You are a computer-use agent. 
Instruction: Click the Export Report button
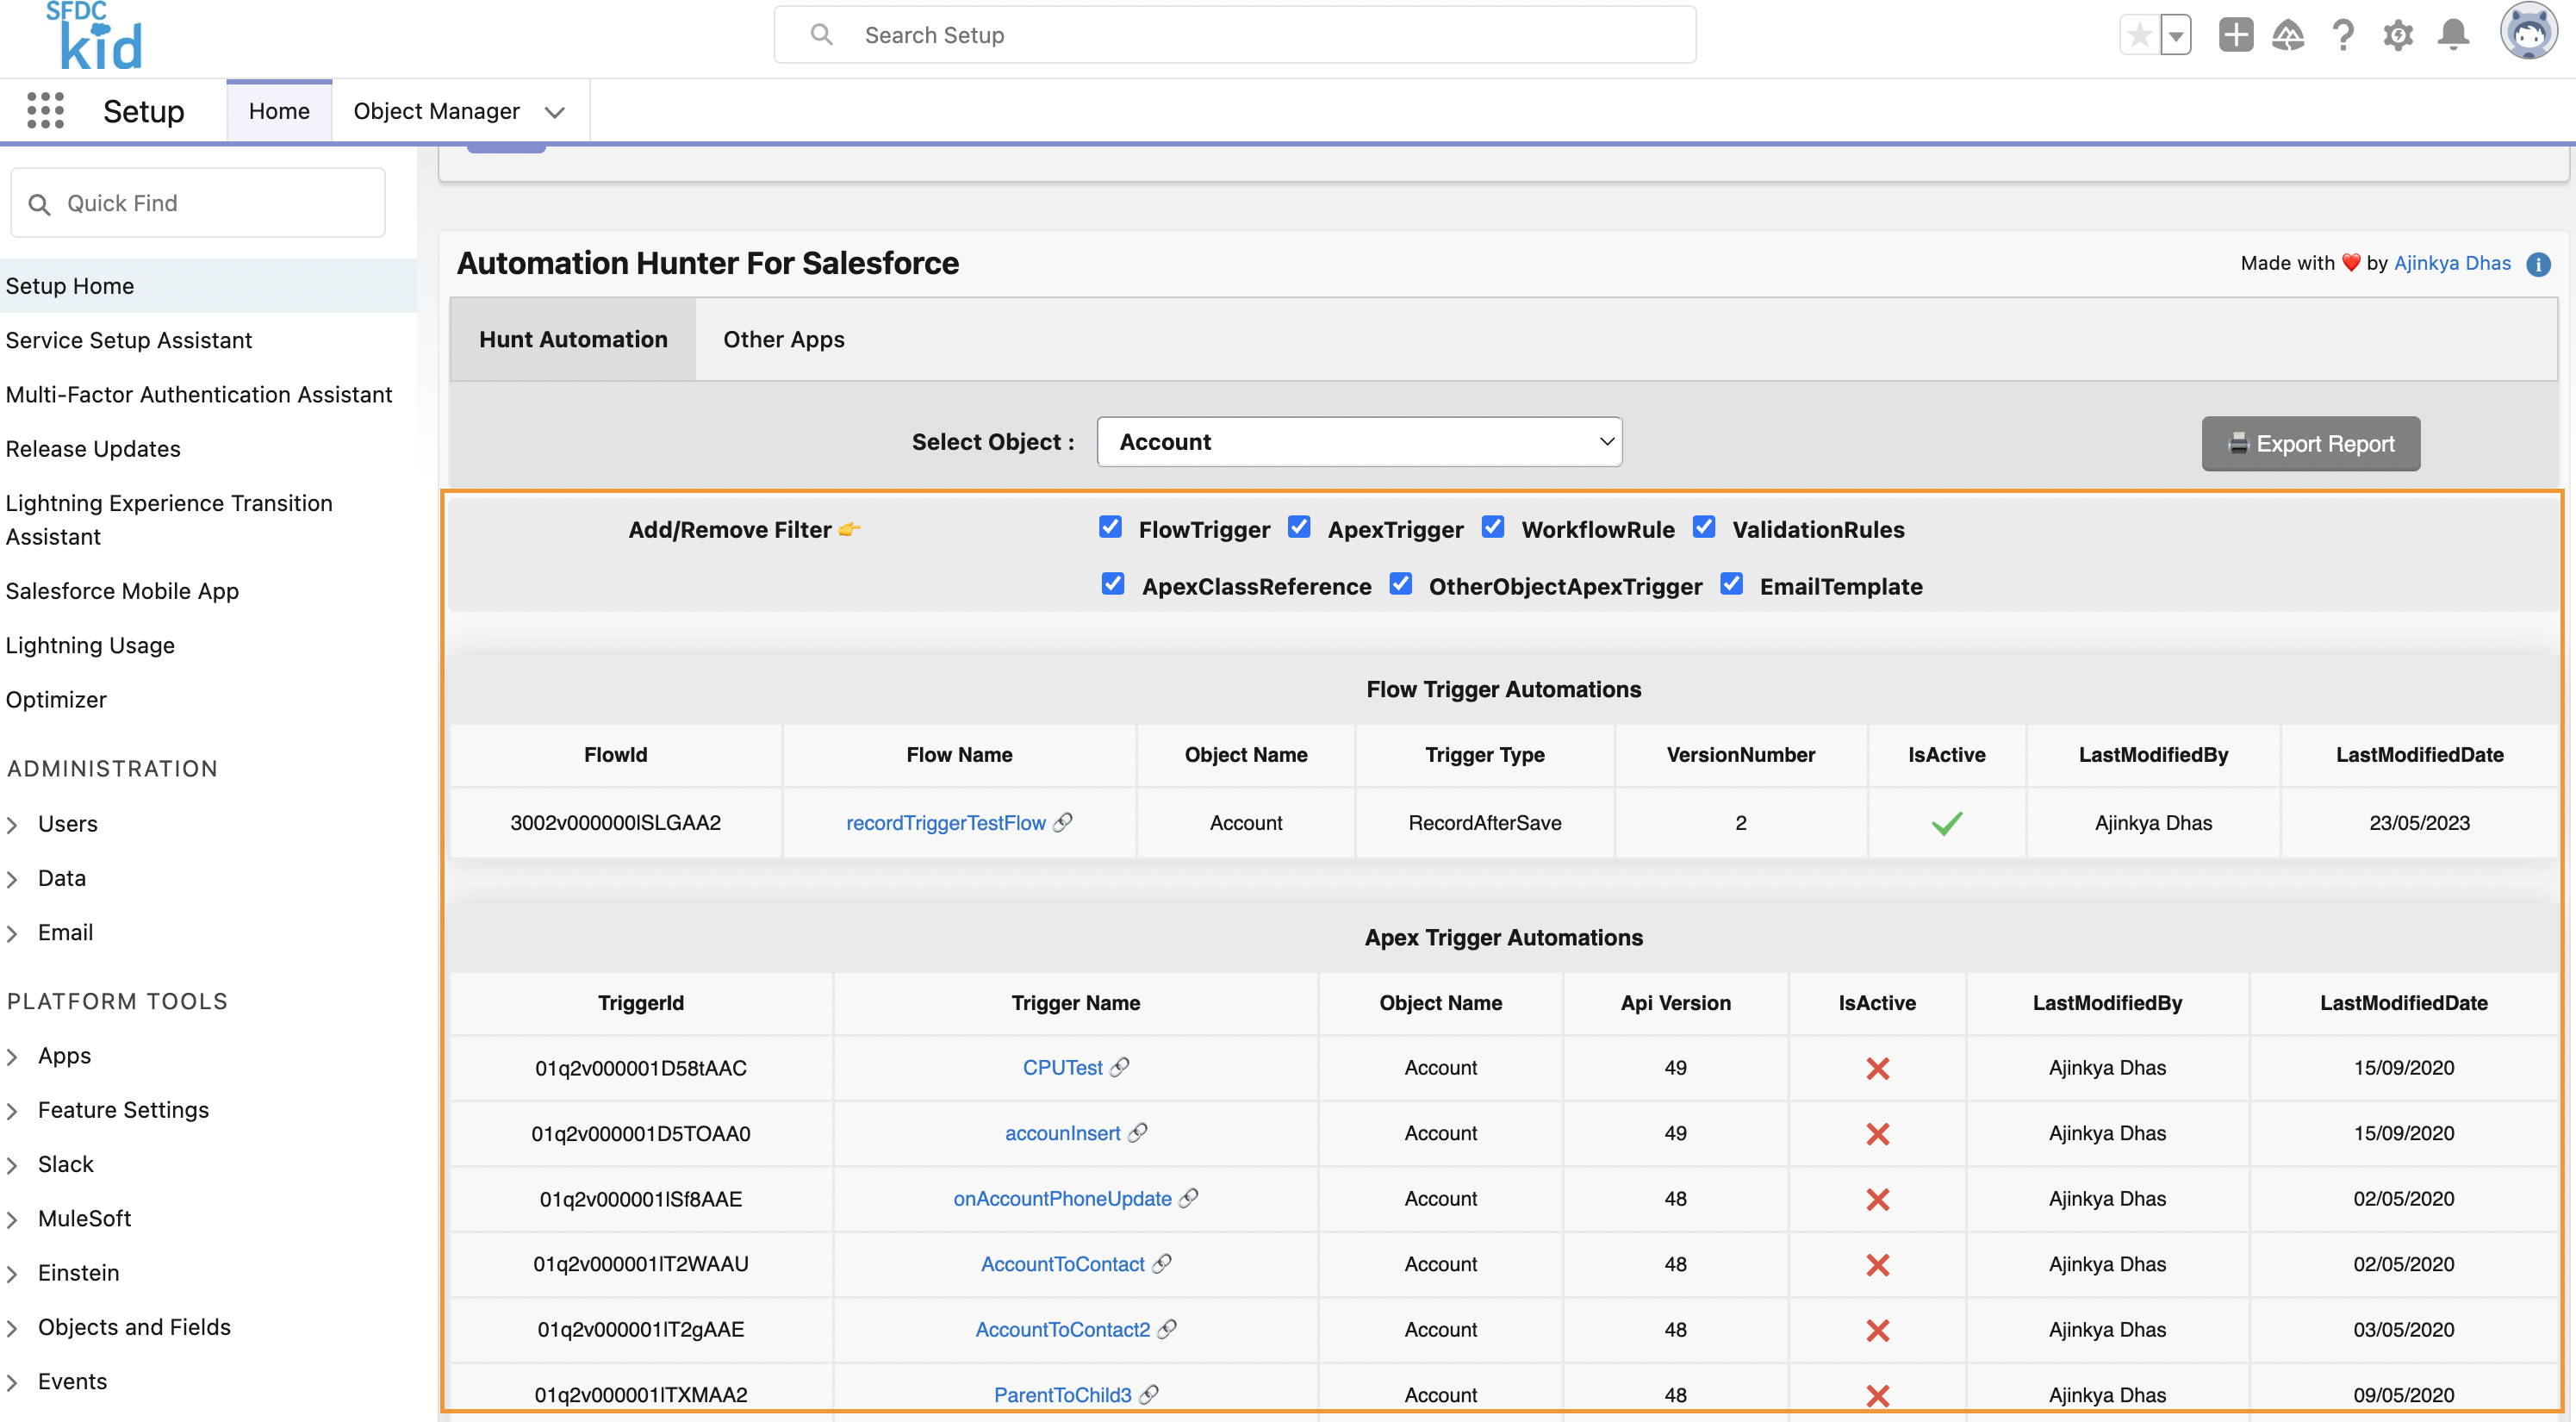click(x=2312, y=443)
